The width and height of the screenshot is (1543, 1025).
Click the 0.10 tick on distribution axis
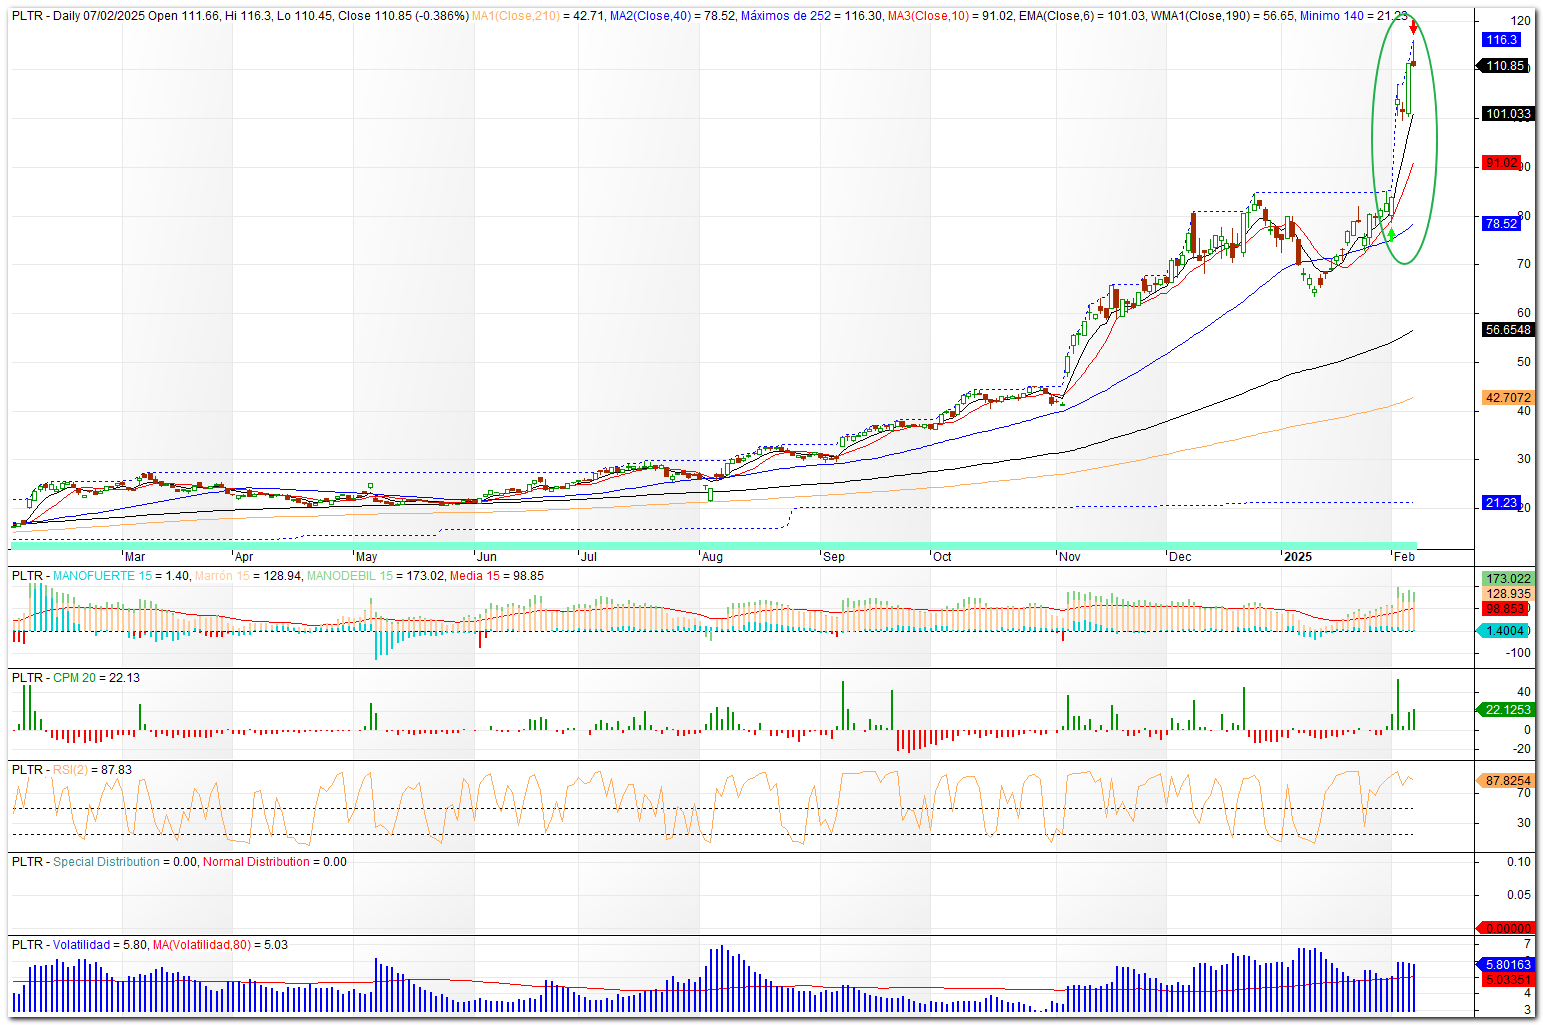coord(1519,862)
